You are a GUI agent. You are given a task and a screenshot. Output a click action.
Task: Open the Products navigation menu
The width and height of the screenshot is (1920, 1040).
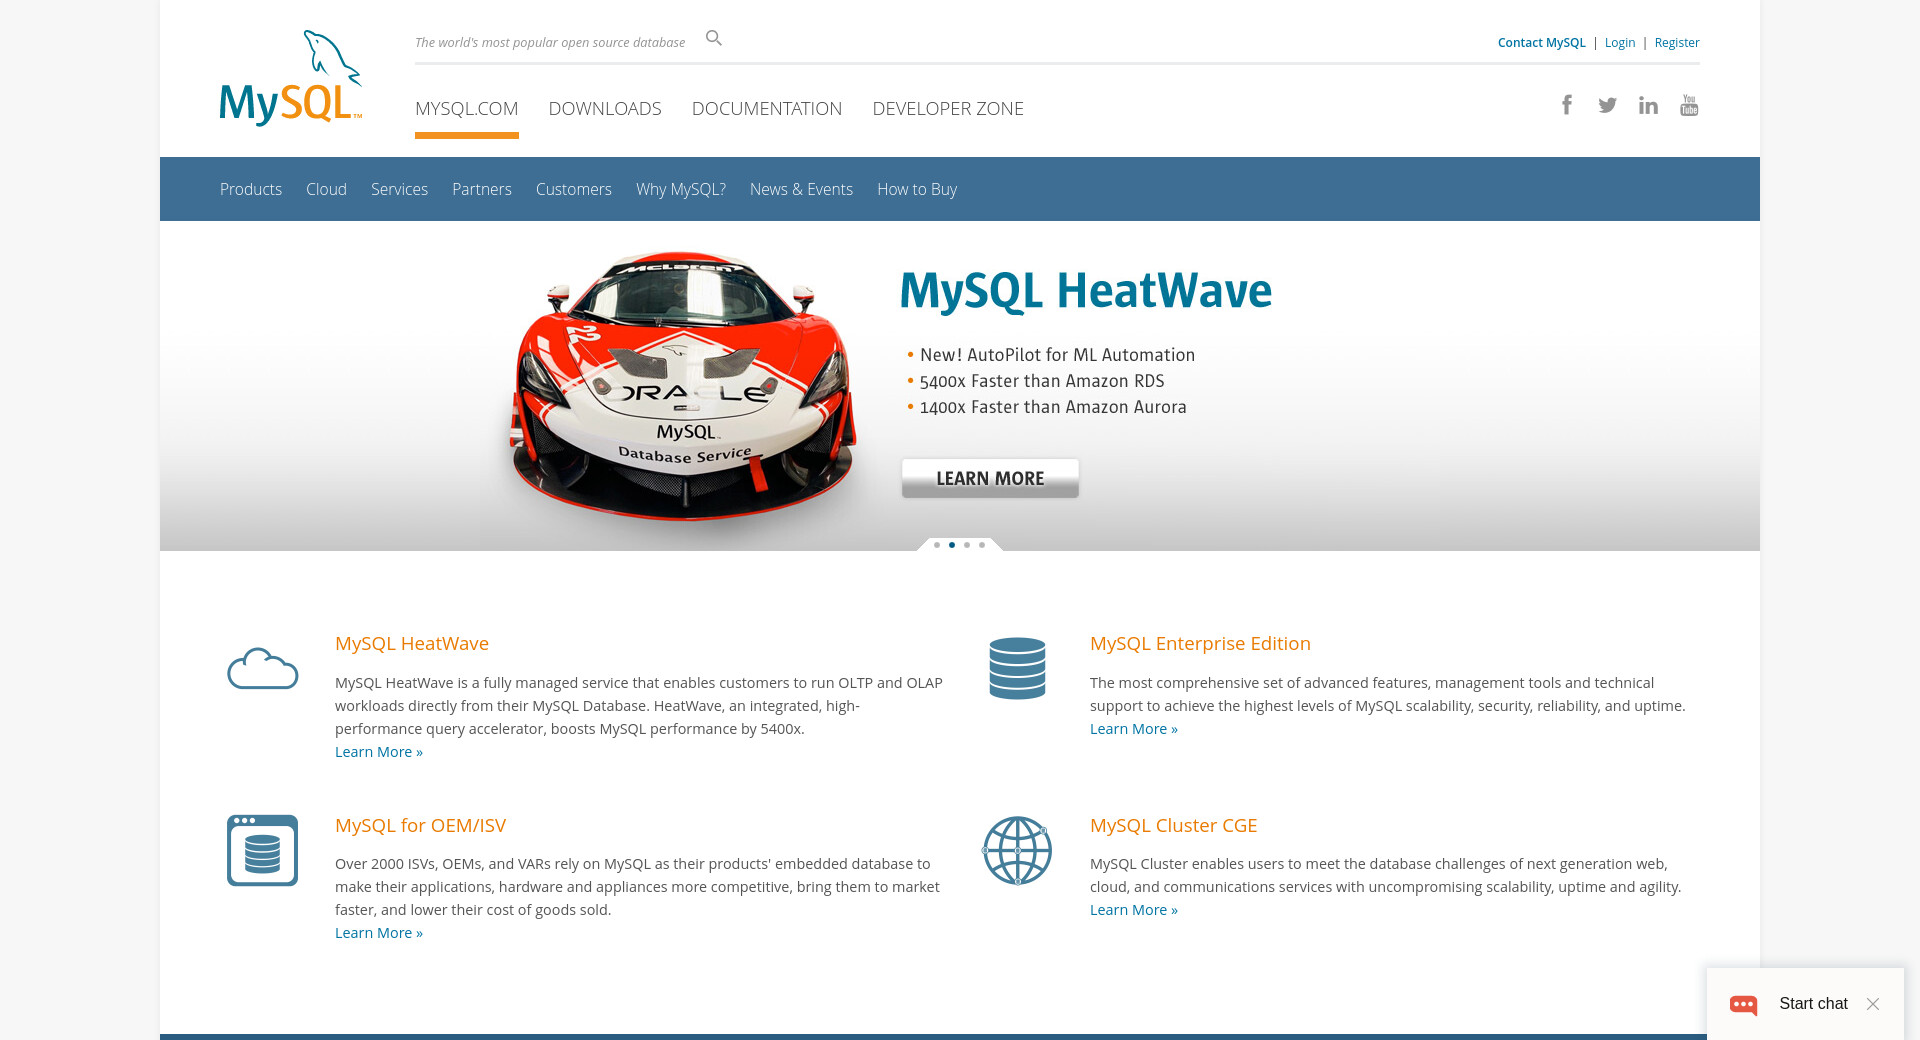point(250,189)
